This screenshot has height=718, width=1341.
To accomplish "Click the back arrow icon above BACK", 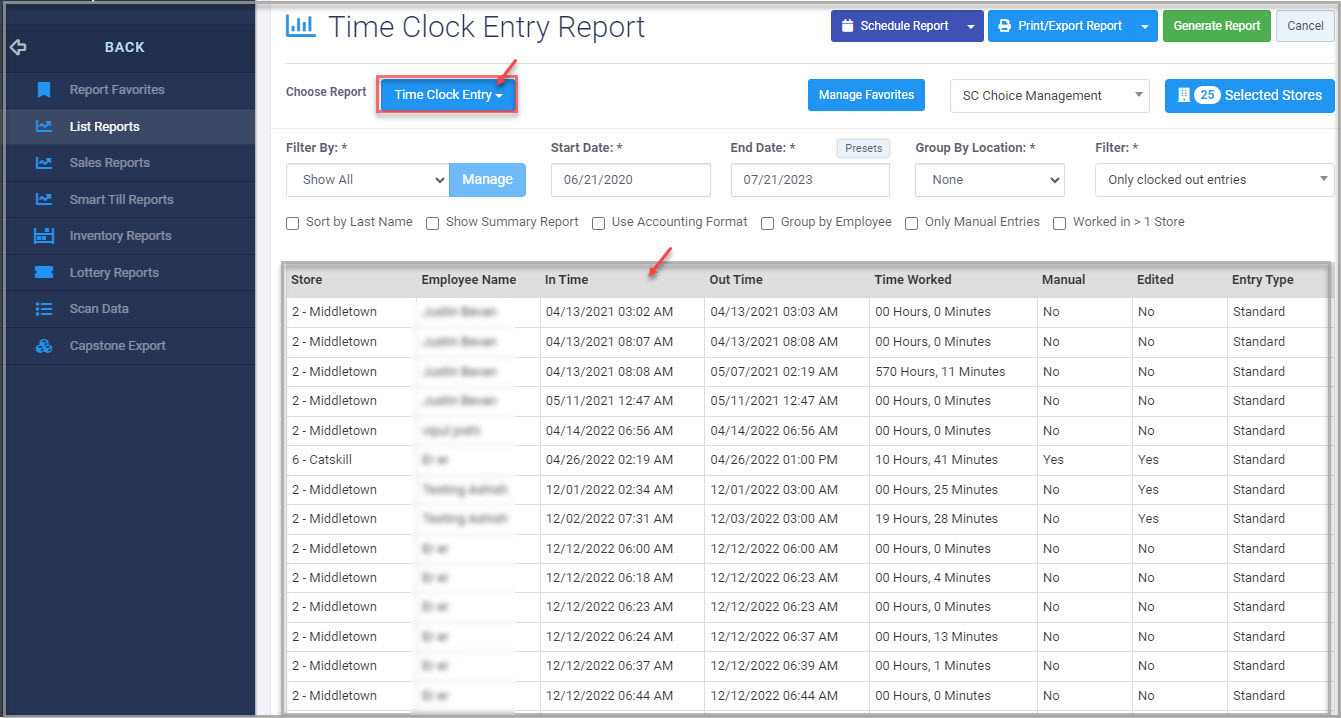I will click(17, 46).
